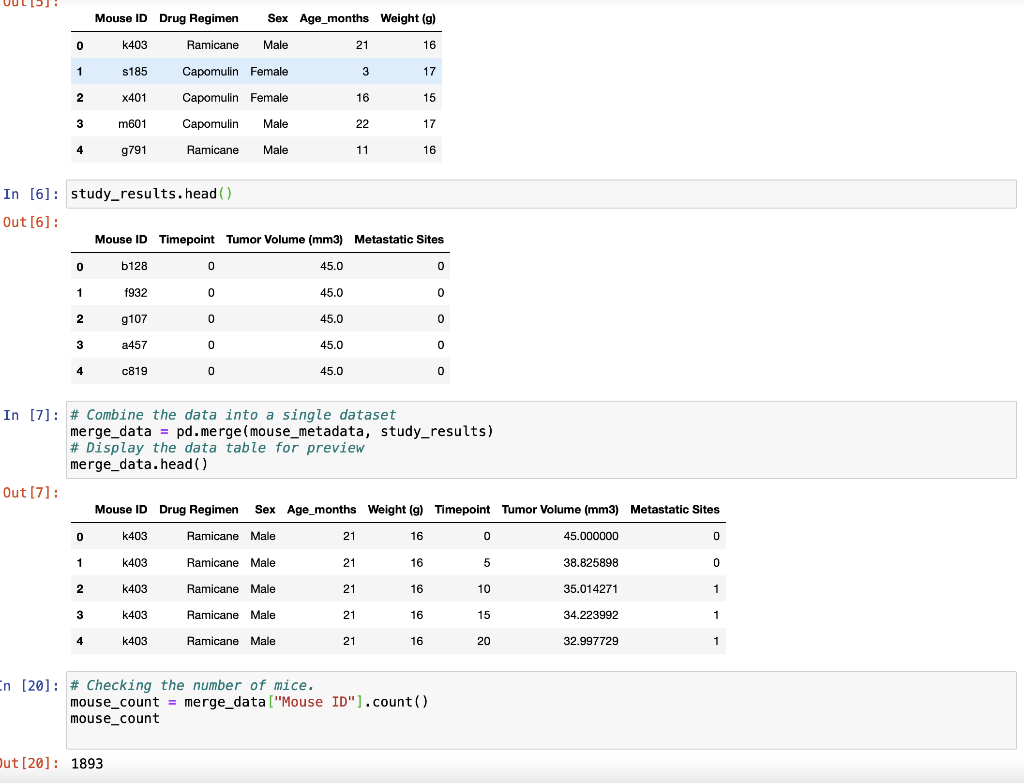Click the g791 Mouse ID cell
The height and width of the screenshot is (783, 1024).
134,150
